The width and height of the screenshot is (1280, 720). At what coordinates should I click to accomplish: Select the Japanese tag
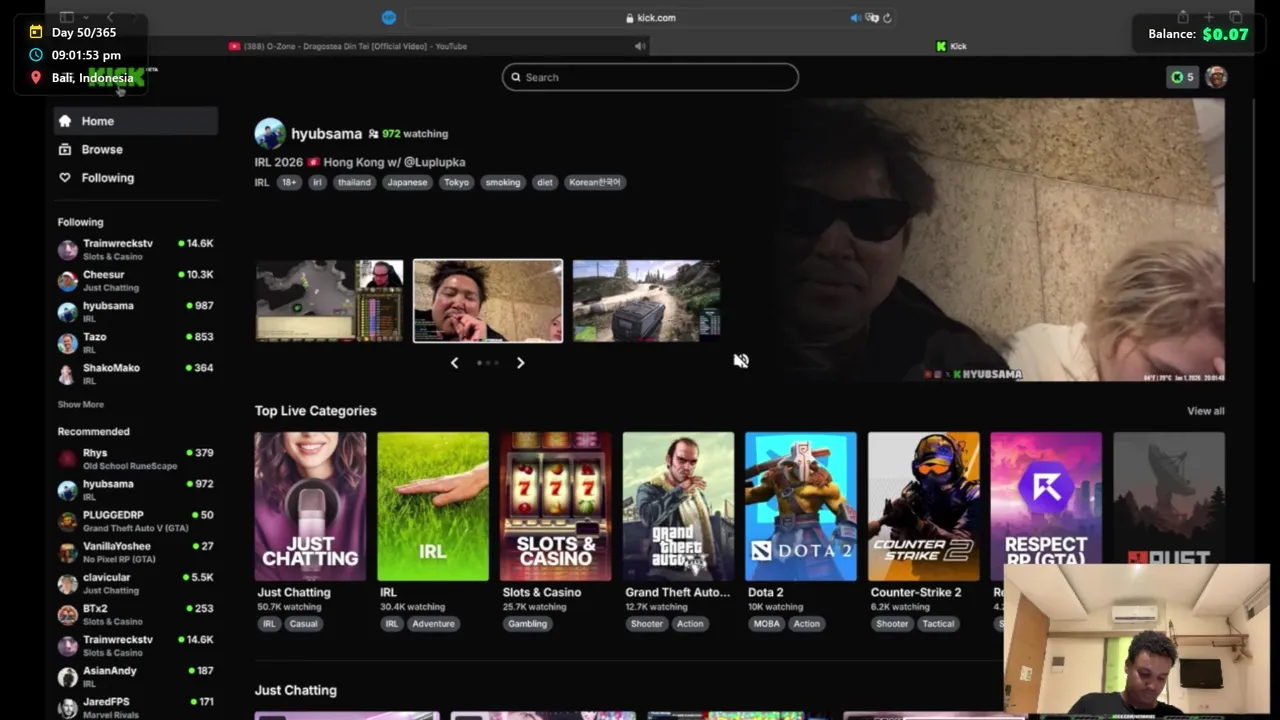(x=407, y=182)
